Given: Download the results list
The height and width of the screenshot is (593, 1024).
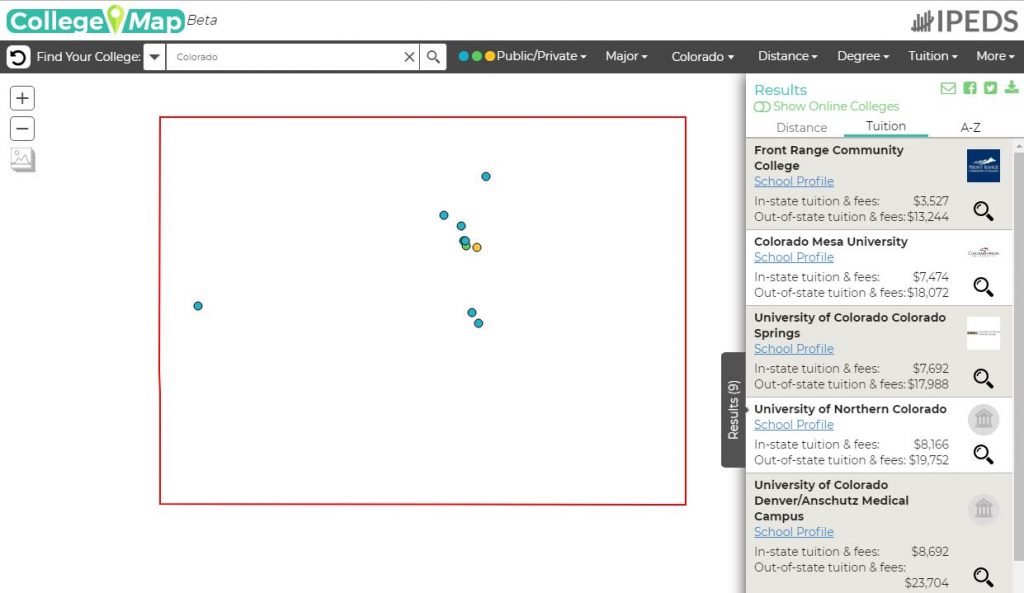Looking at the screenshot, I should [x=1011, y=88].
